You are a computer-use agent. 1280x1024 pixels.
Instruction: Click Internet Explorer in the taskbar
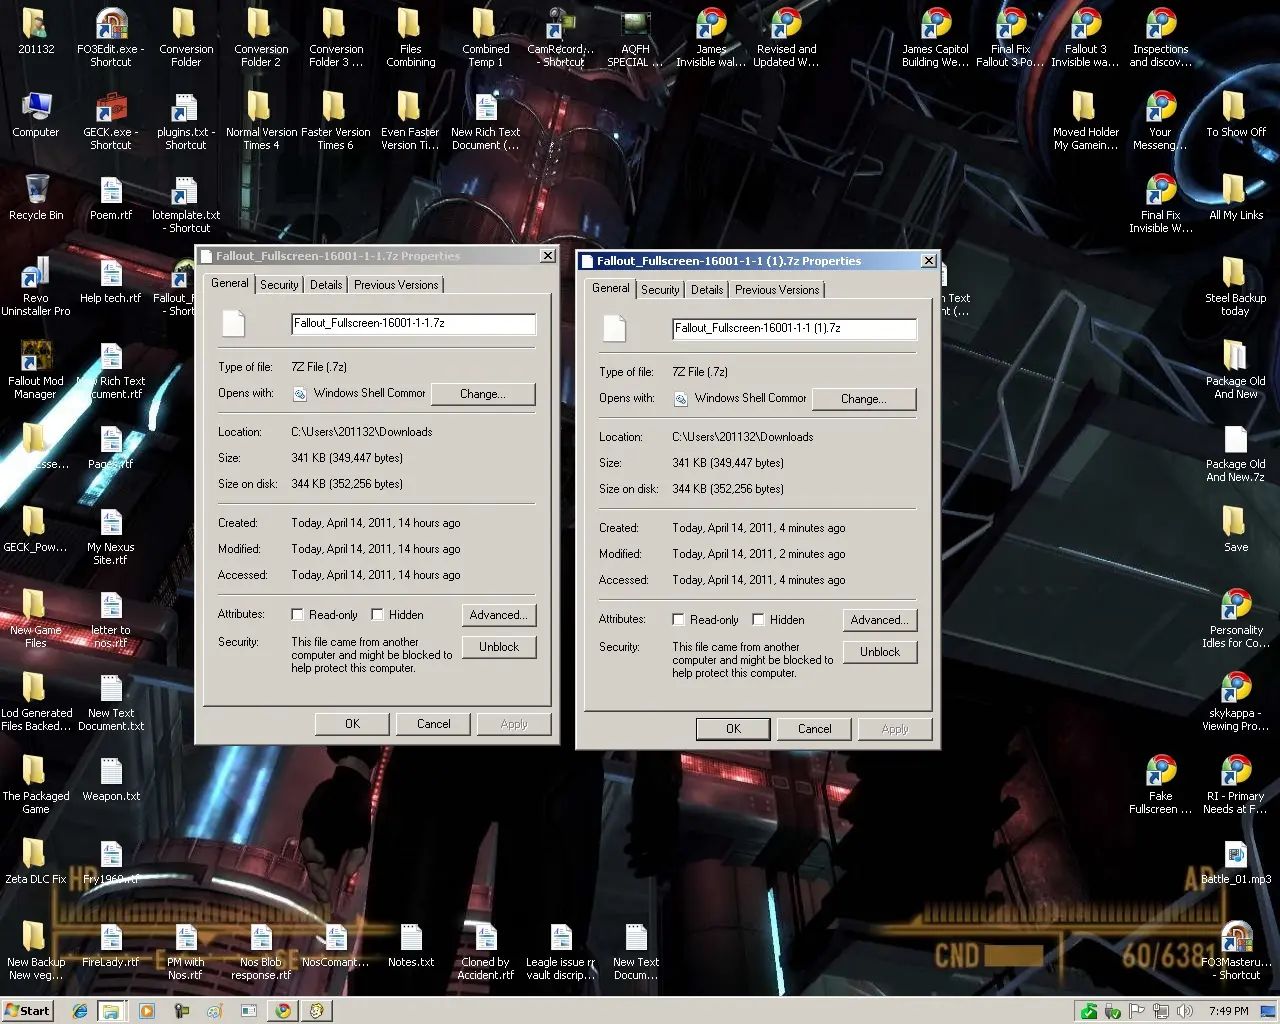(80, 1011)
